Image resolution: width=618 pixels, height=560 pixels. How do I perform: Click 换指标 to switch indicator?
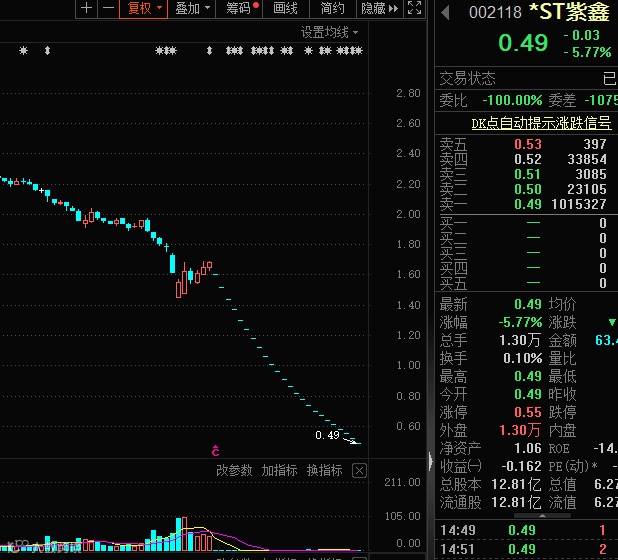[x=325, y=470]
